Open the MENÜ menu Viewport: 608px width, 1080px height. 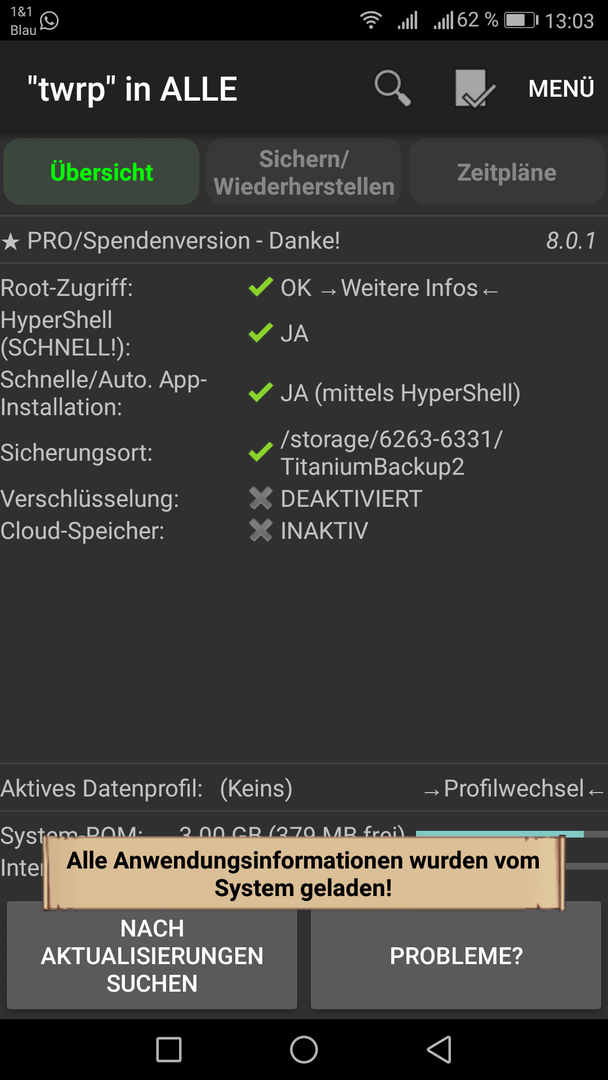pyautogui.click(x=560, y=89)
